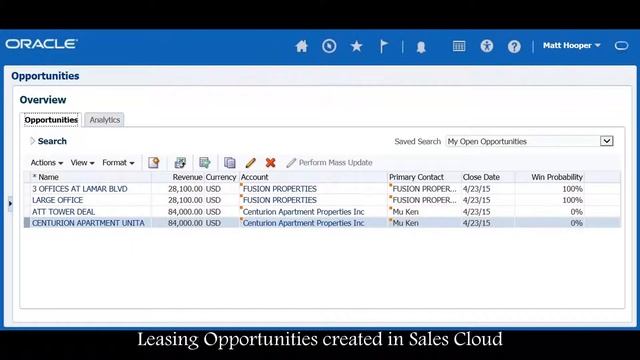
Task: Open the Matt Hooper user menu
Action: tap(571, 45)
